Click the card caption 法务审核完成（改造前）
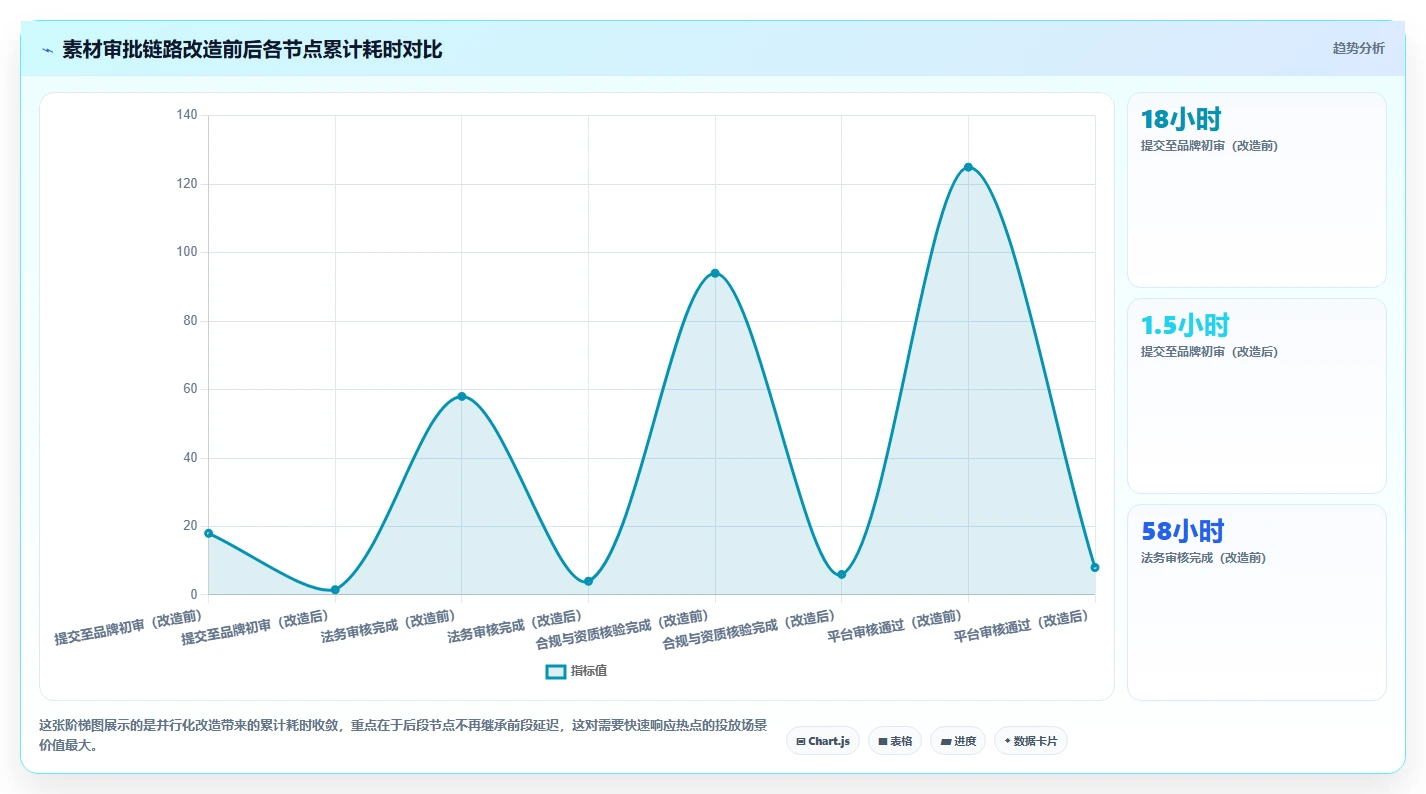Image resolution: width=1426 pixels, height=794 pixels. point(1203,558)
